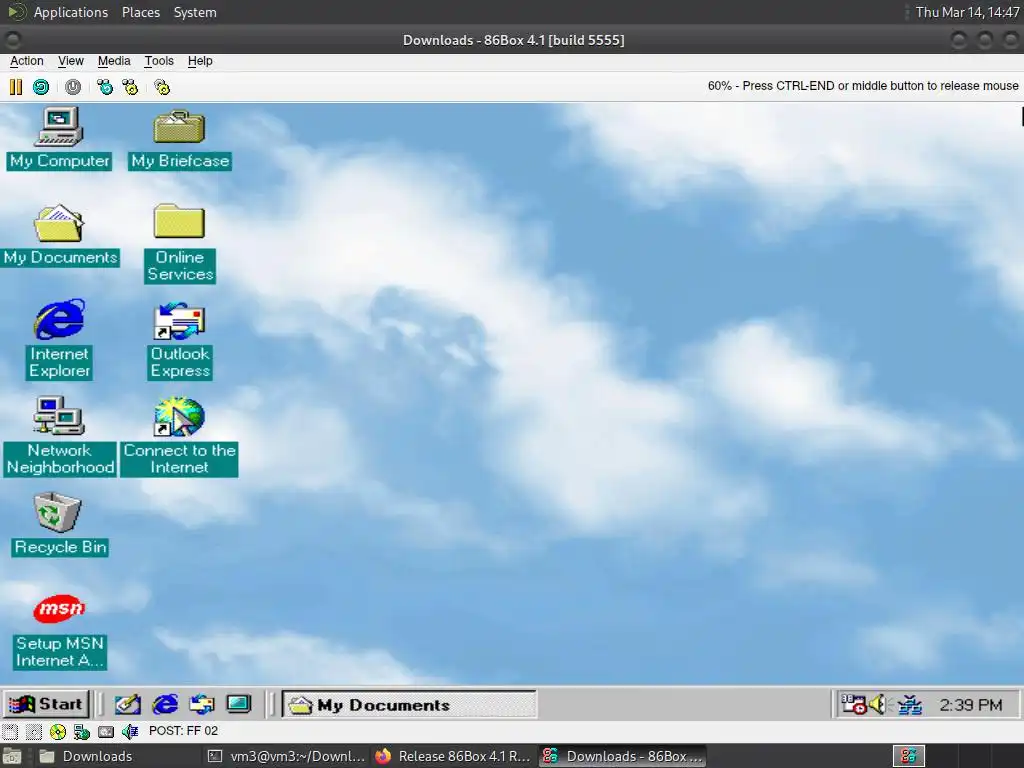Open the 86Box settings toolbar icon
The image size is (1024, 768).
point(162,87)
